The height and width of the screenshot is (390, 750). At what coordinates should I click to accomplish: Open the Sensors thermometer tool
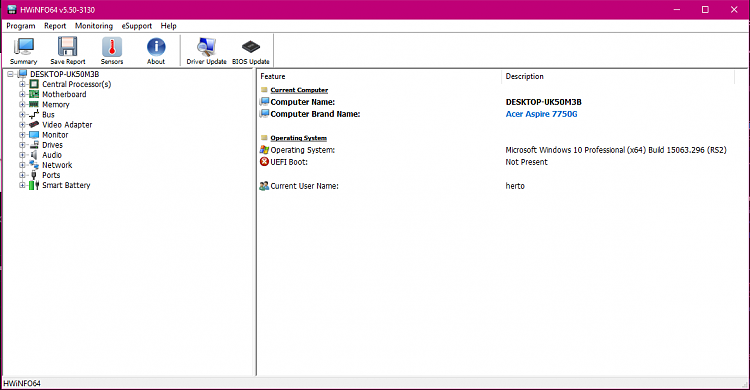pyautogui.click(x=112, y=51)
